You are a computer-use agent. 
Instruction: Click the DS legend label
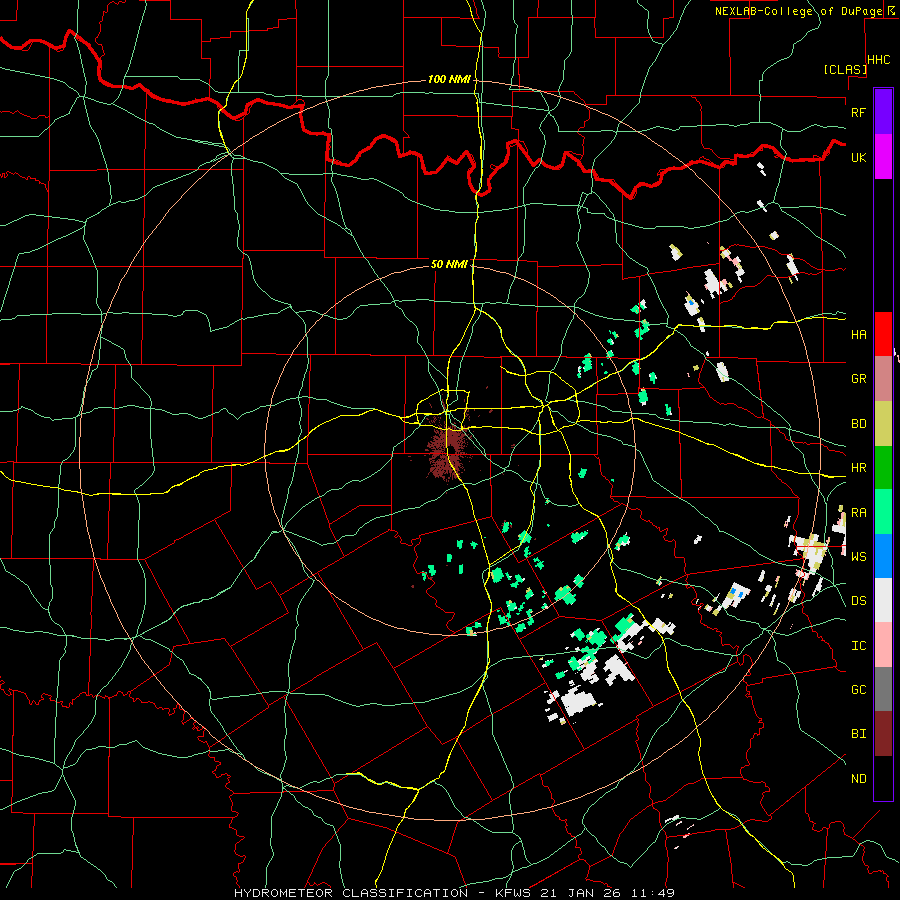[x=858, y=601]
